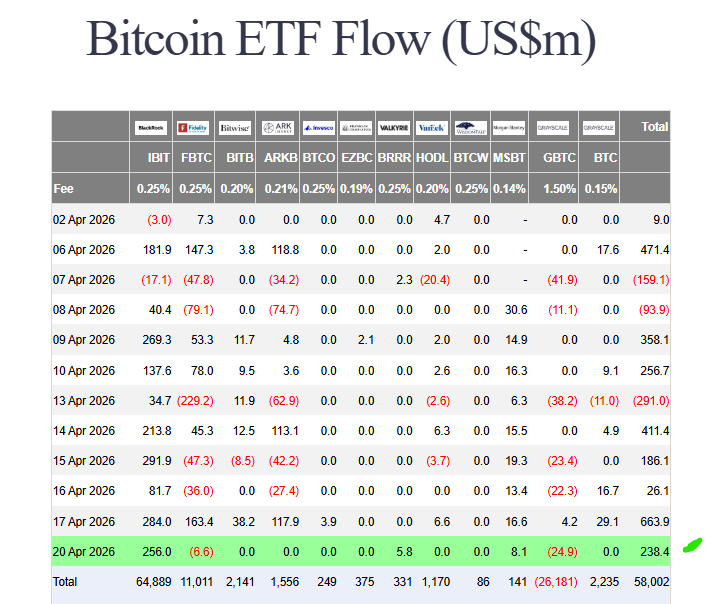This screenshot has width=709, height=604.
Task: Click the Fee row label
Action: [x=64, y=188]
